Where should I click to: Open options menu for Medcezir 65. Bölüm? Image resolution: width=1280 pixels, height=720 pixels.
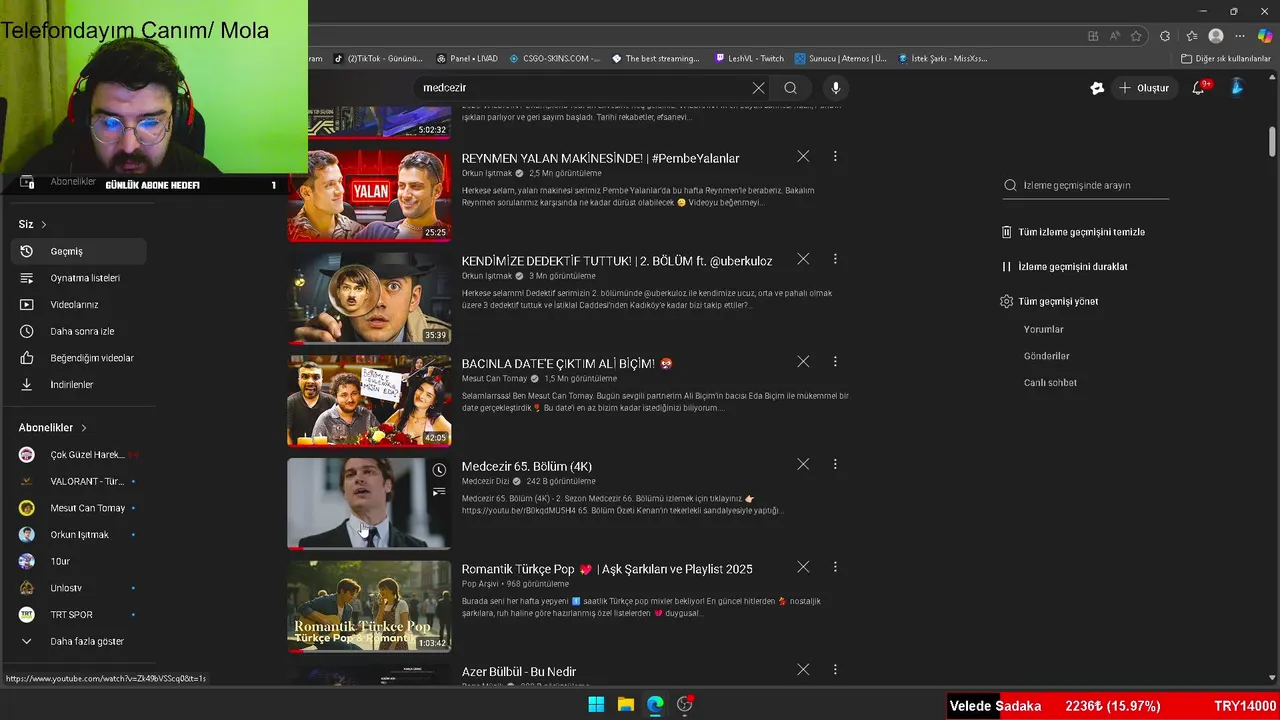[835, 464]
